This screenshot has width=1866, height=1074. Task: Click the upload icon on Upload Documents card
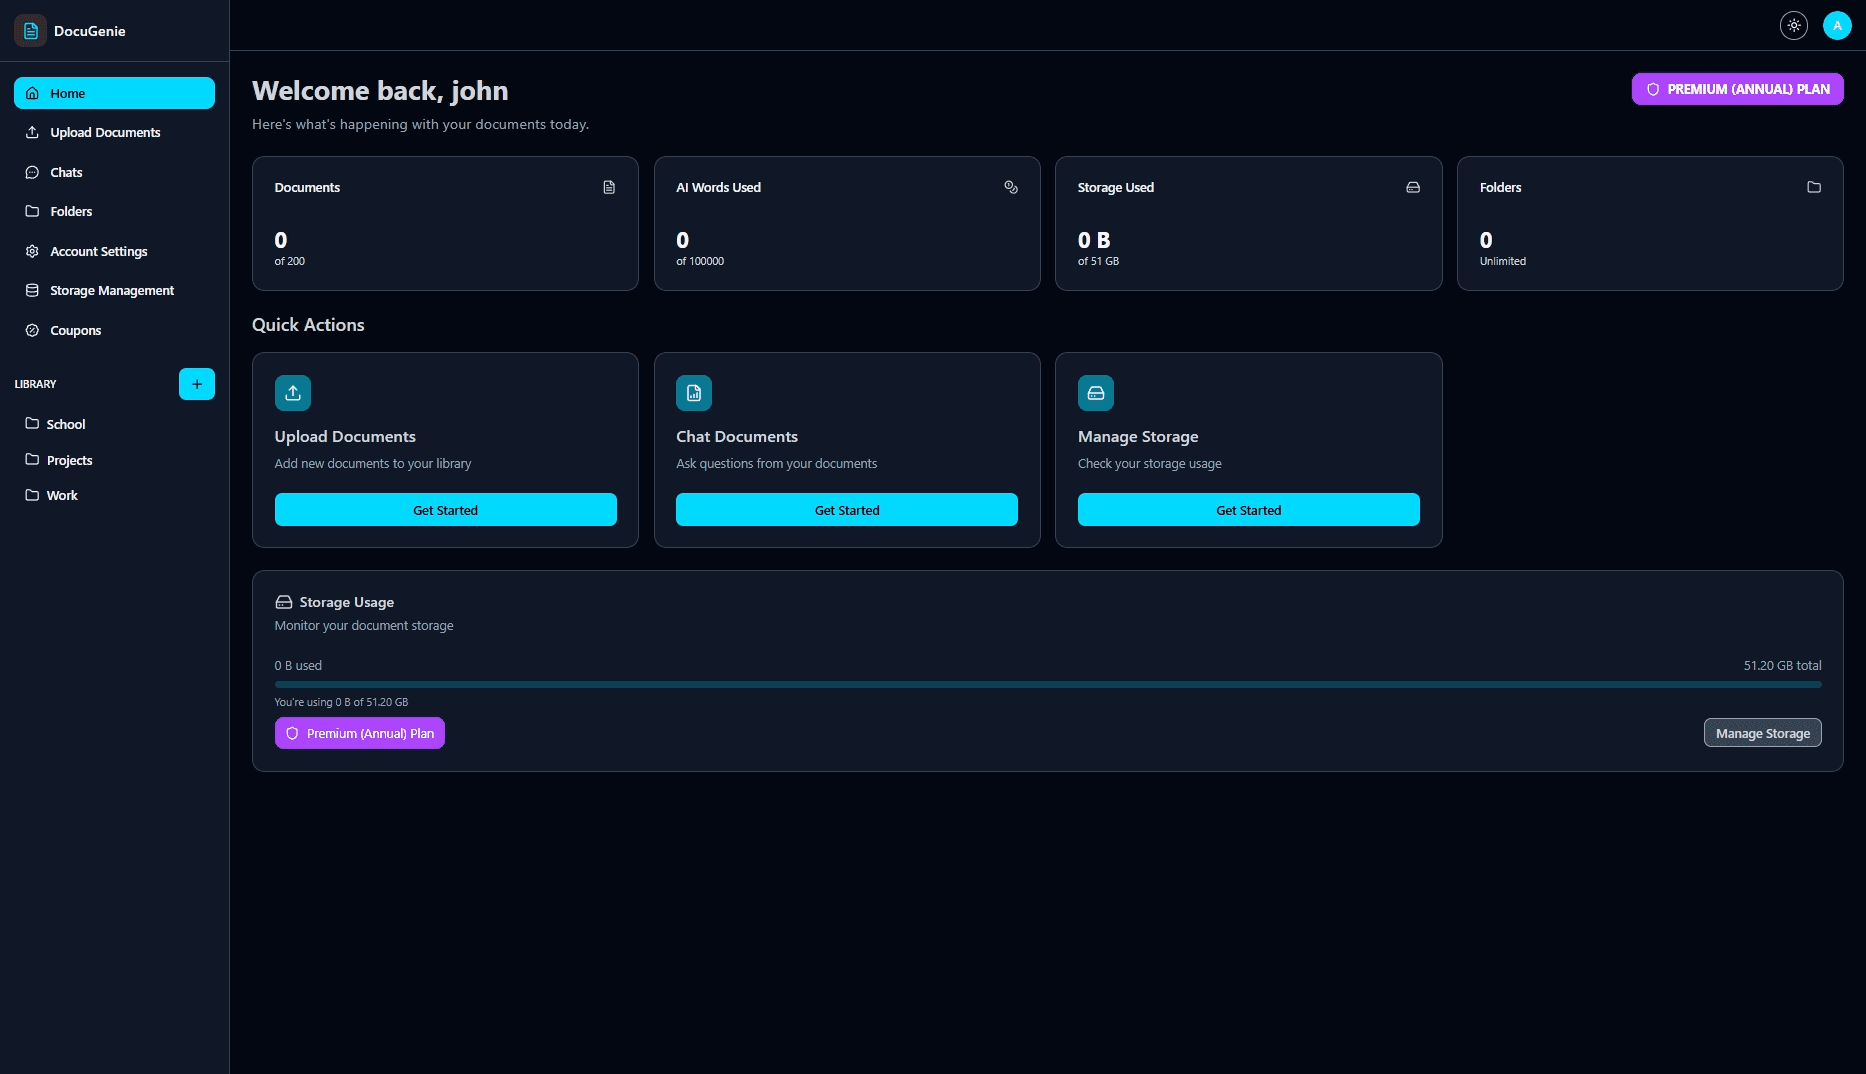click(x=292, y=392)
